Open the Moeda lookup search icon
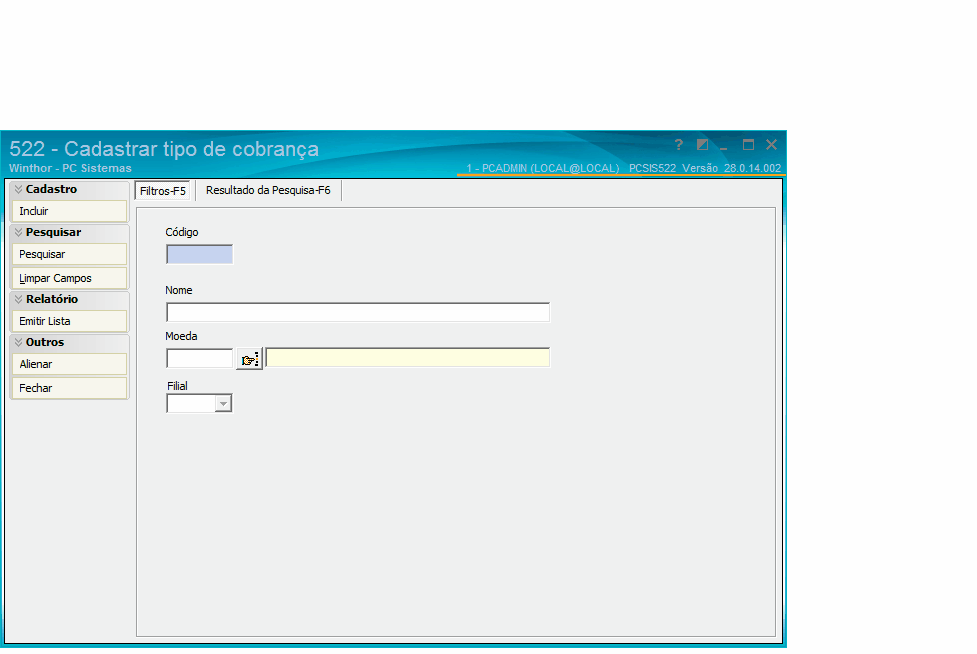The image size is (977, 654). 249,359
